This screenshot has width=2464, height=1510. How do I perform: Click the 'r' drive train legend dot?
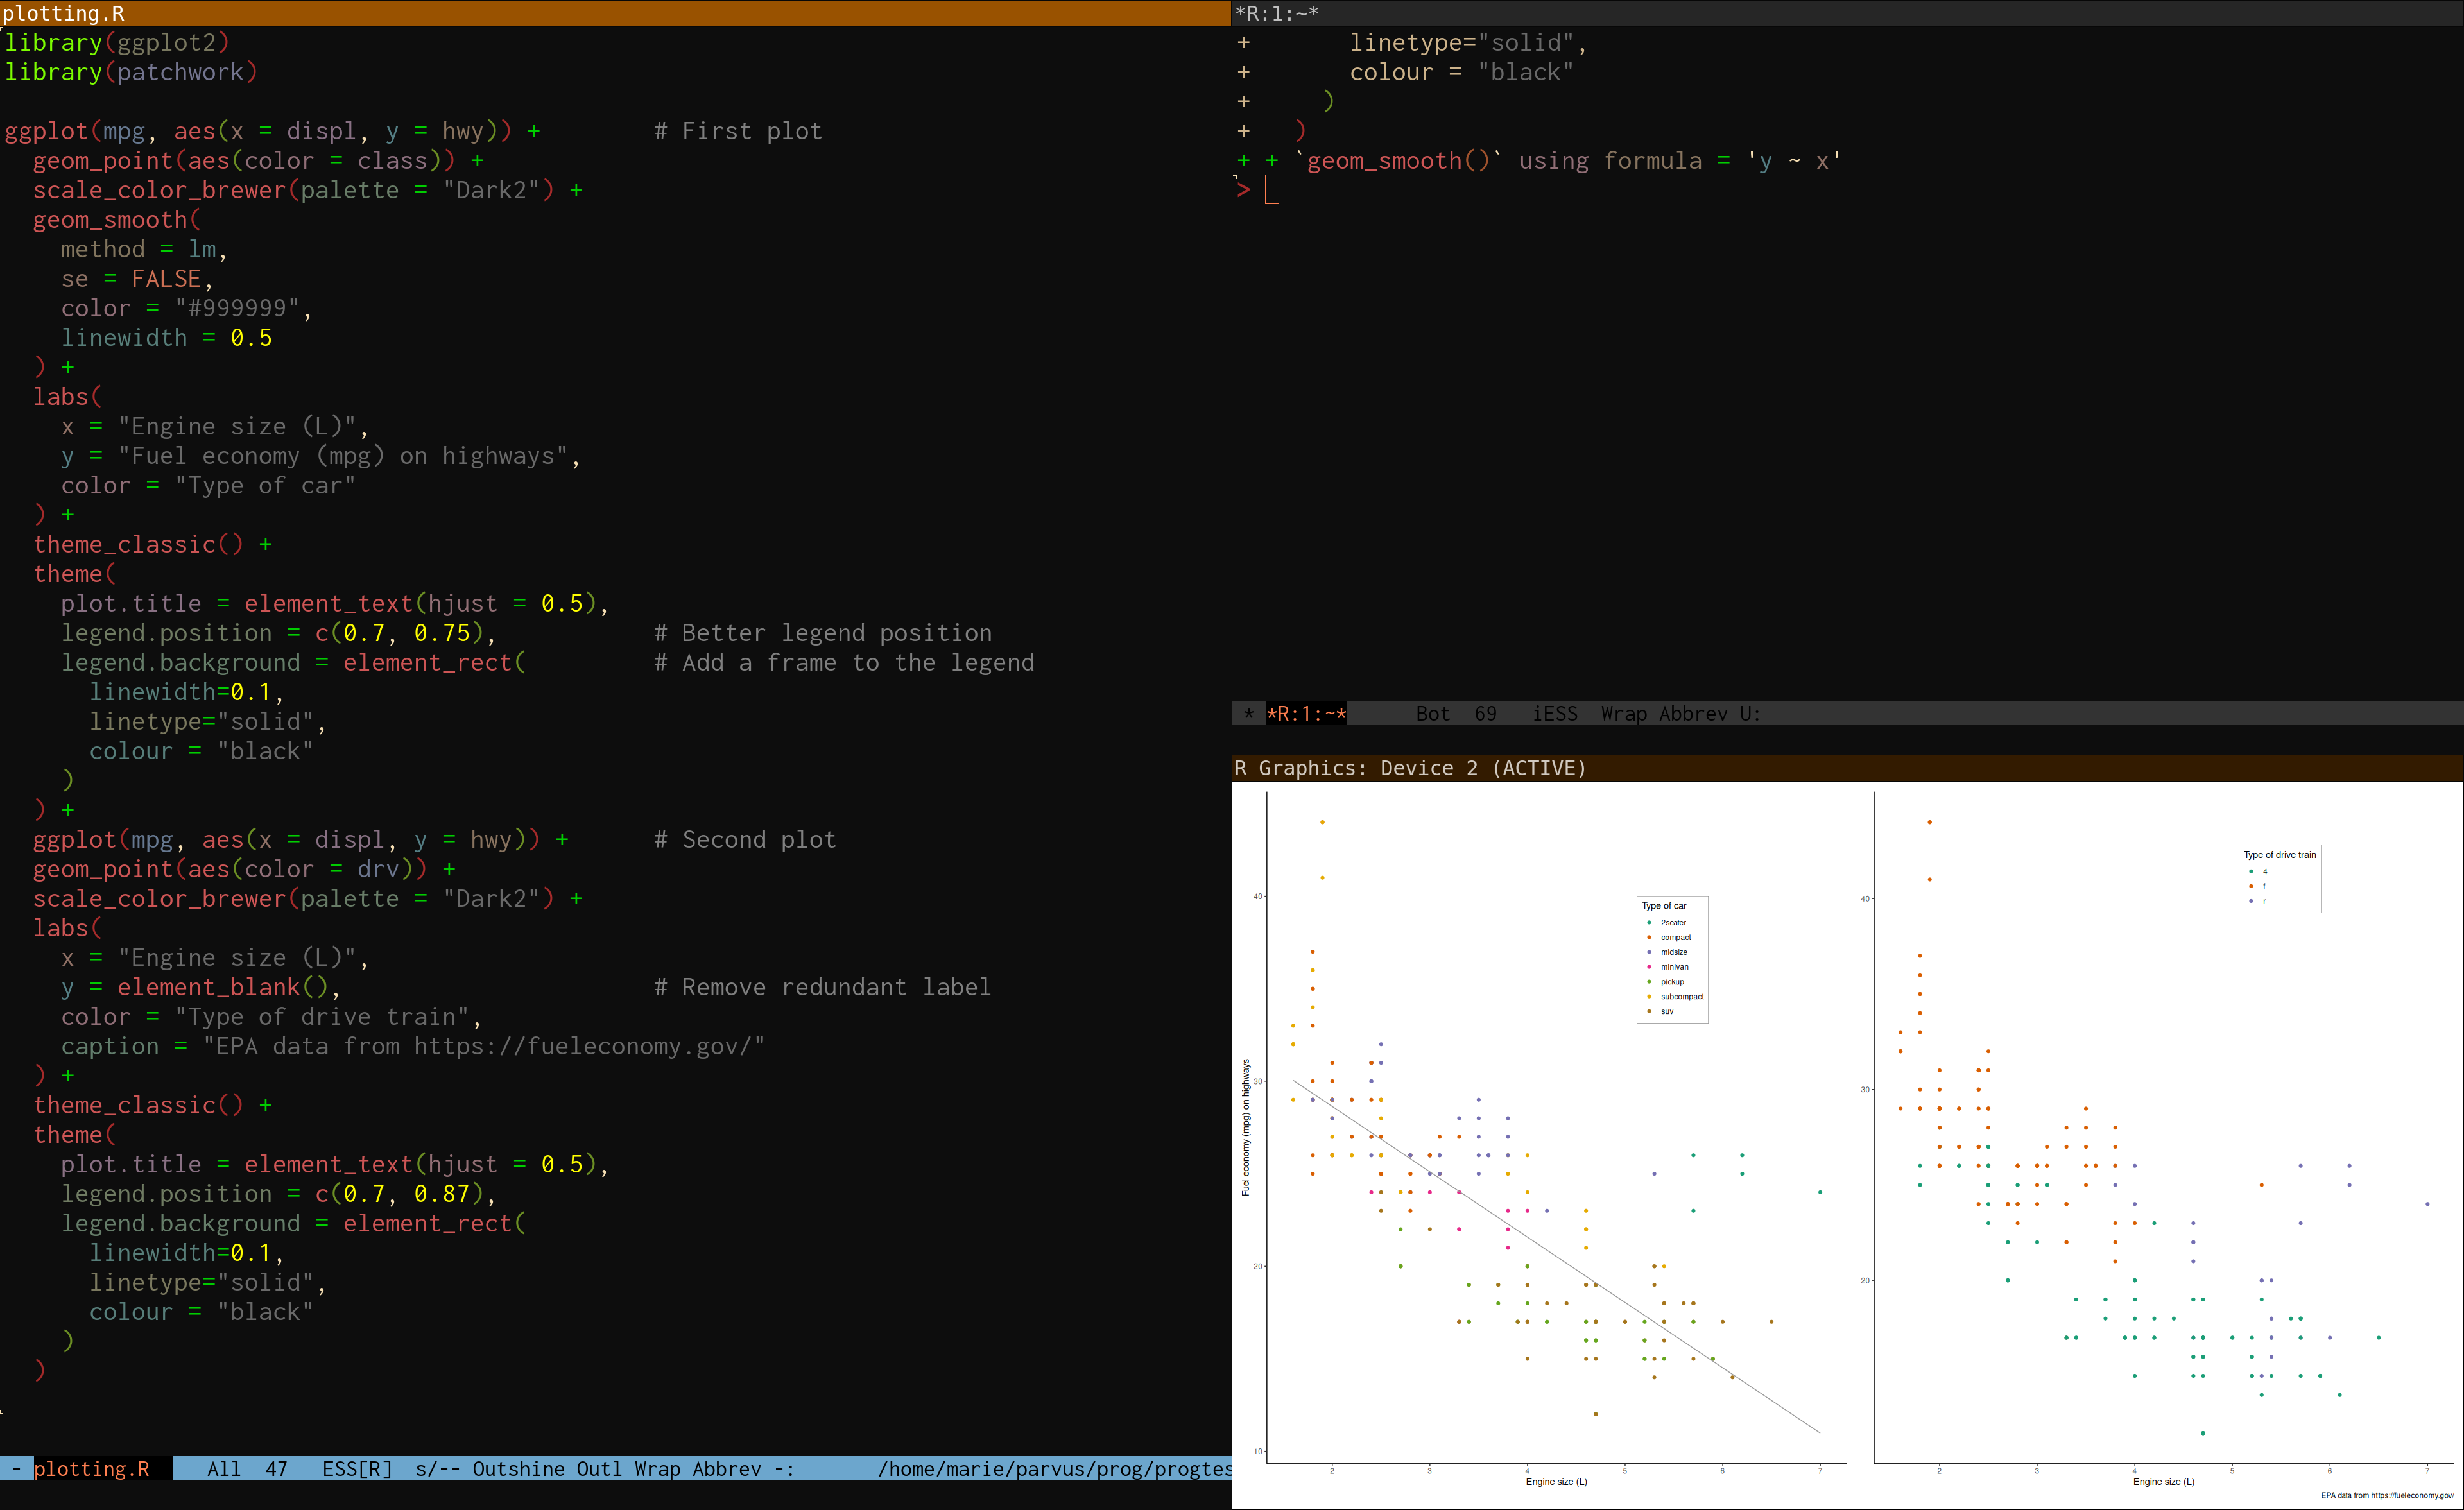tap(2251, 901)
